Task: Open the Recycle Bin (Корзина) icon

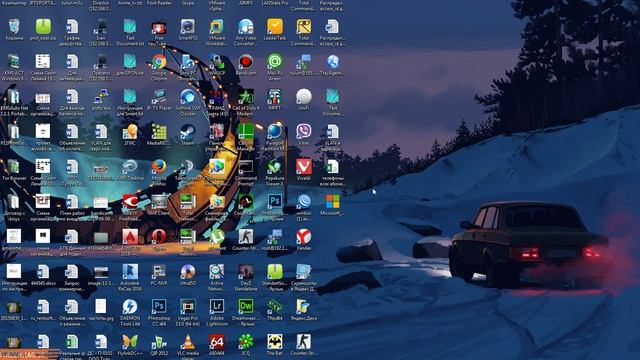Action: [x=14, y=27]
